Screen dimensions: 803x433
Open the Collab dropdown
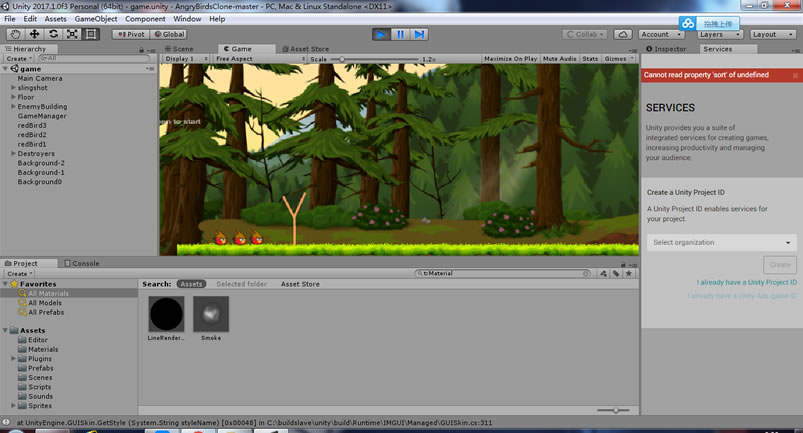click(585, 34)
